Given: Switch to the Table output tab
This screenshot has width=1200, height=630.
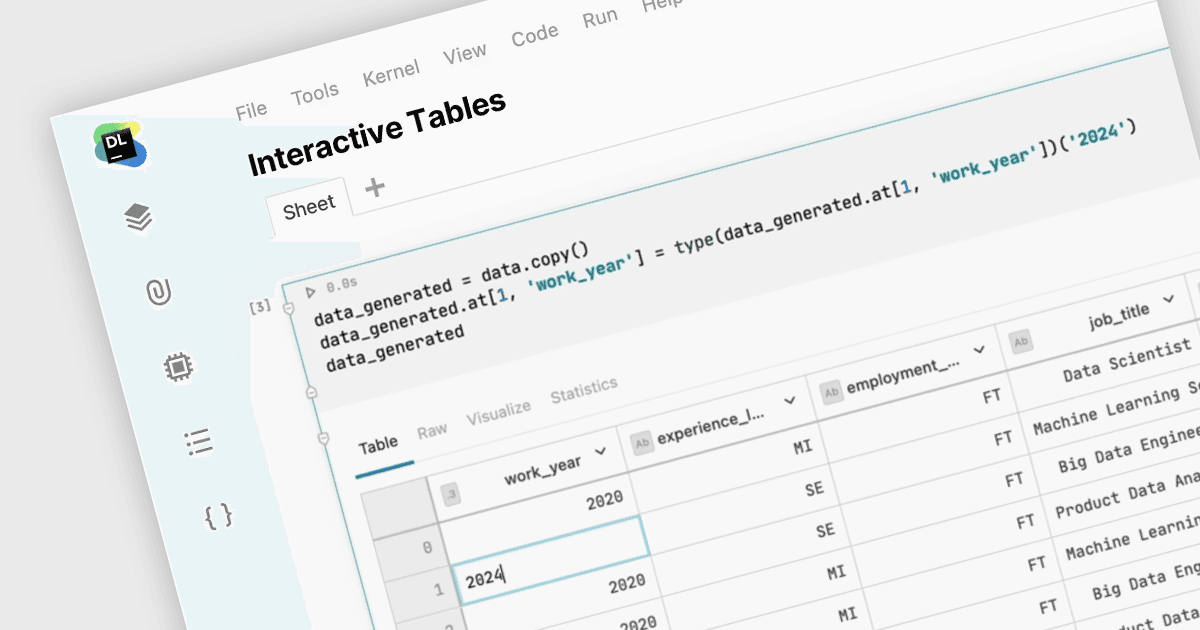Looking at the screenshot, I should coord(378,445).
